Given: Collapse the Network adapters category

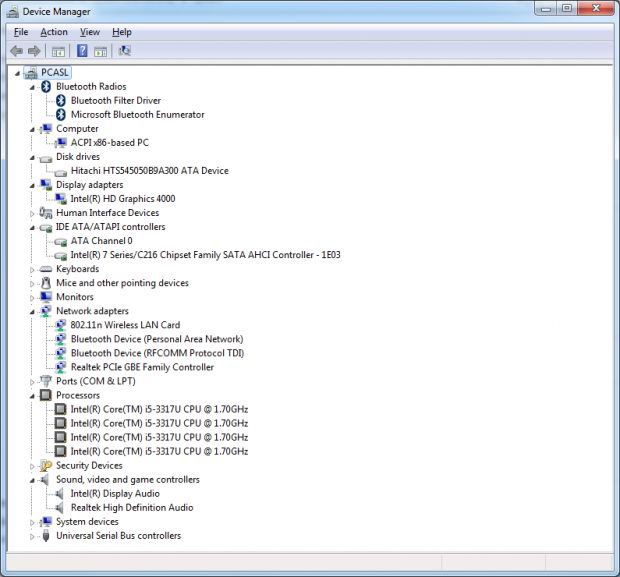Looking at the screenshot, I should coord(33,312).
